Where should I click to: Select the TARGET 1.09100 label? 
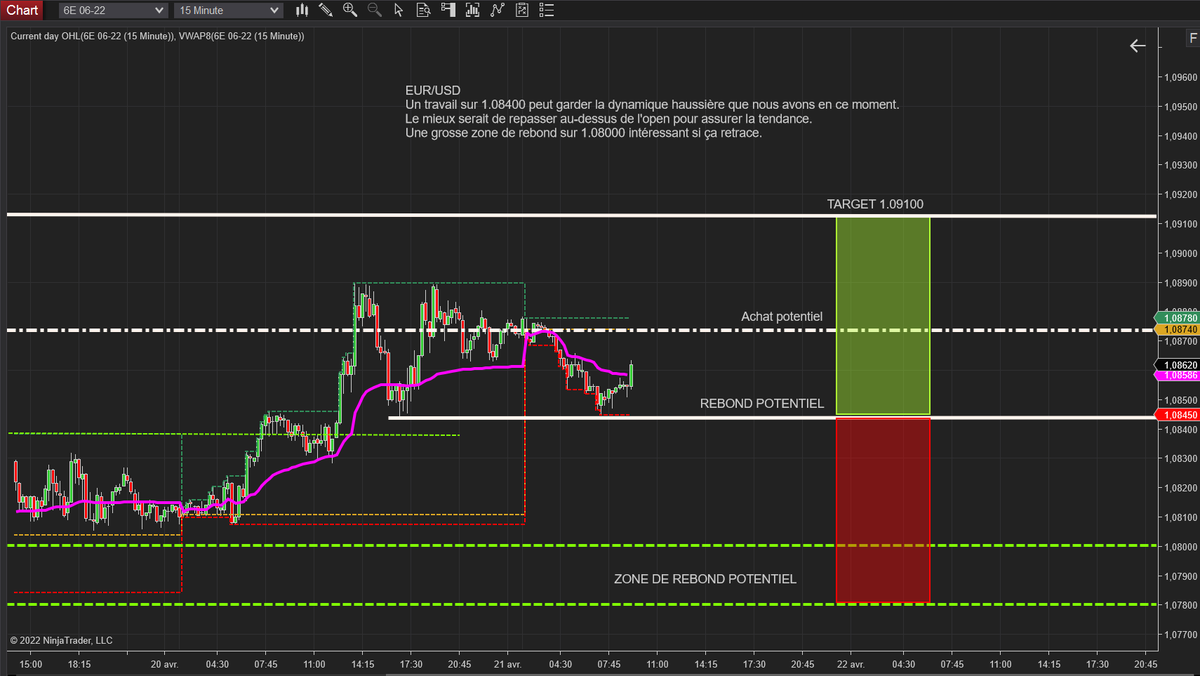pyautogui.click(x=875, y=204)
